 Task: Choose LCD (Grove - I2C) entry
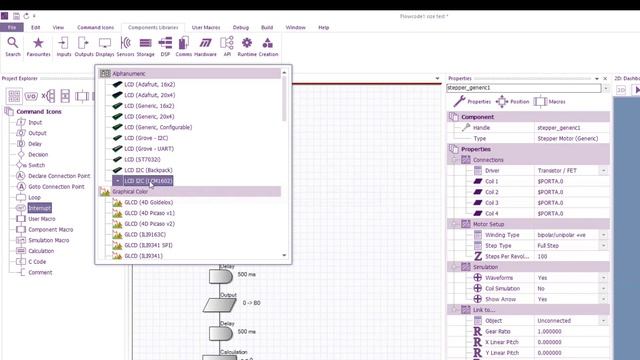[146, 138]
